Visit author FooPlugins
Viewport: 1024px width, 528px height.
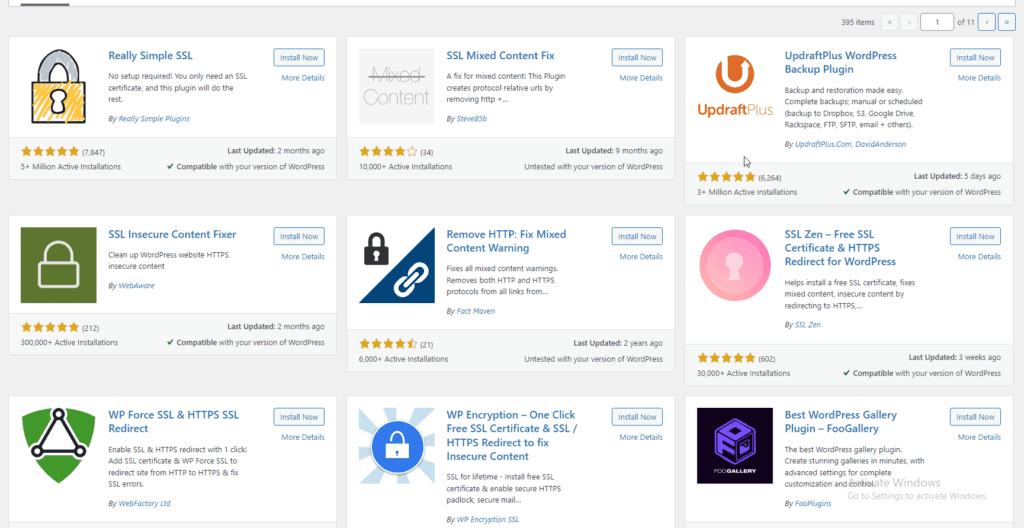tap(814, 504)
